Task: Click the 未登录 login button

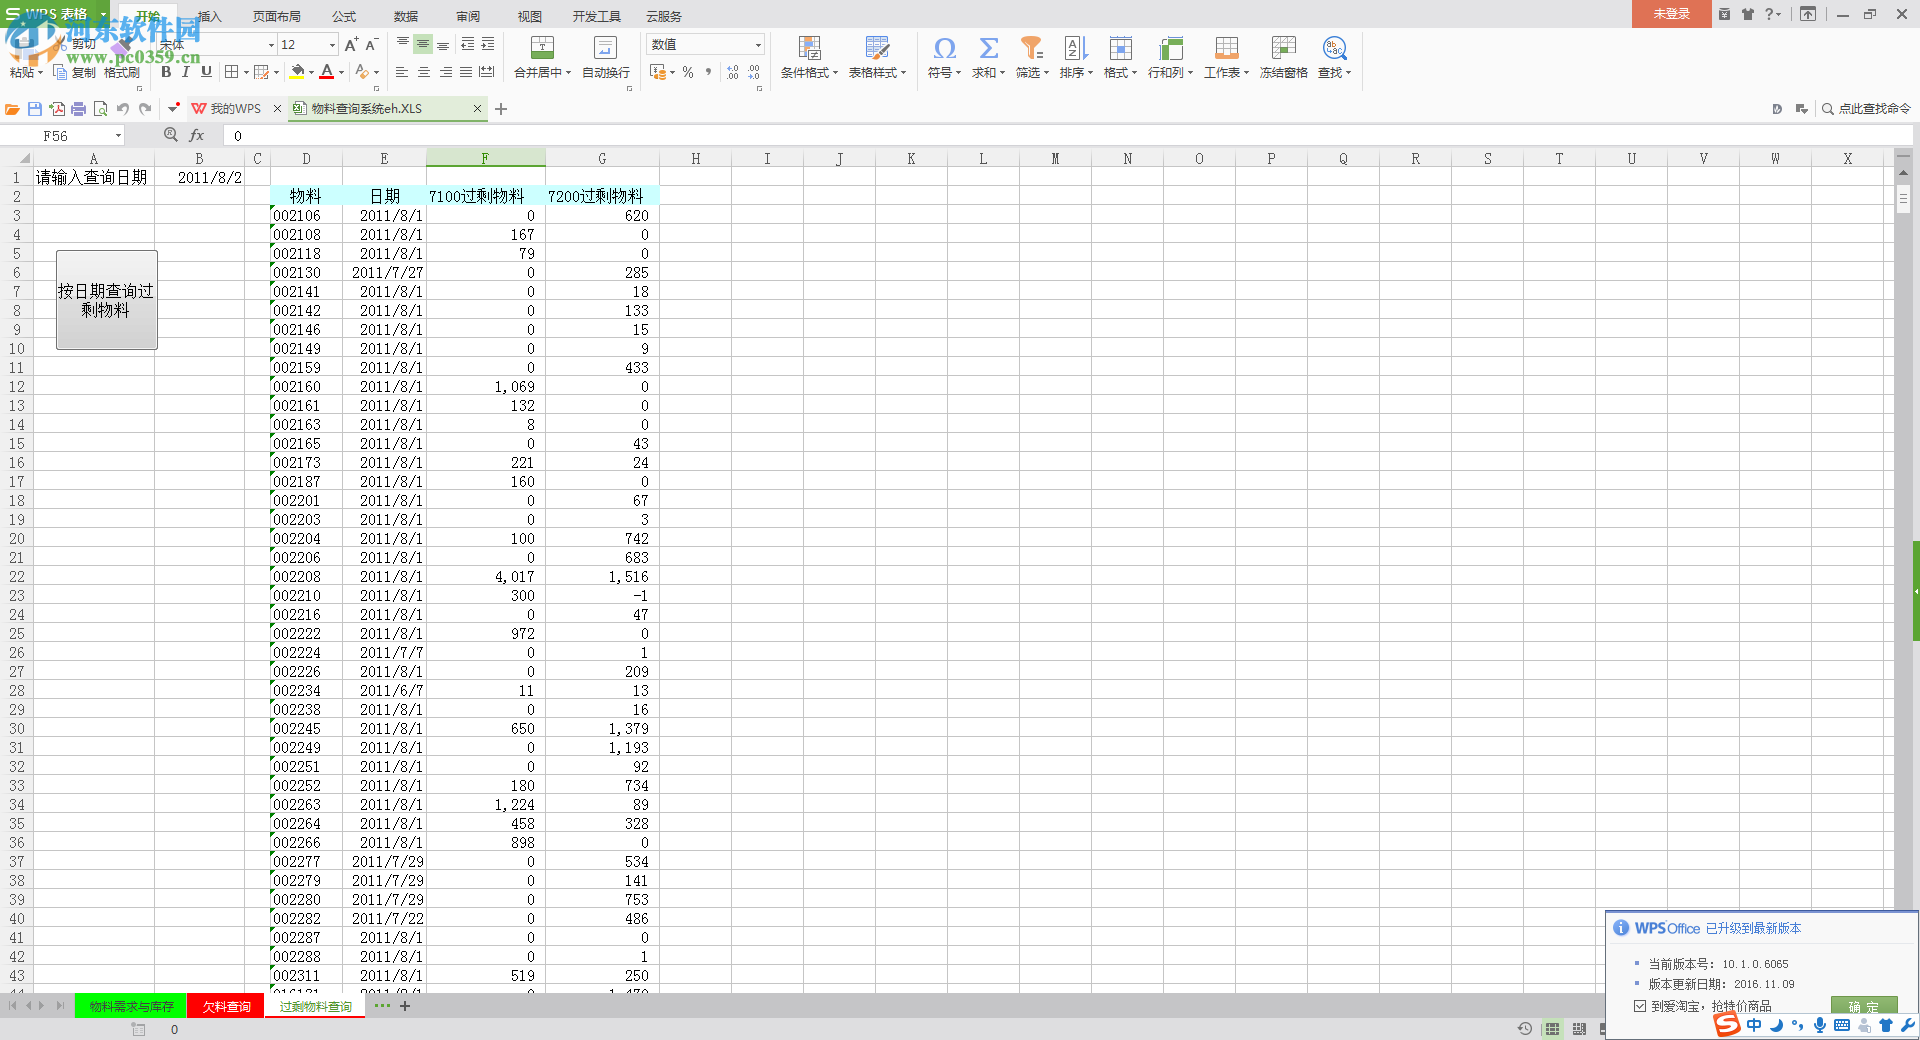Action: (1671, 14)
